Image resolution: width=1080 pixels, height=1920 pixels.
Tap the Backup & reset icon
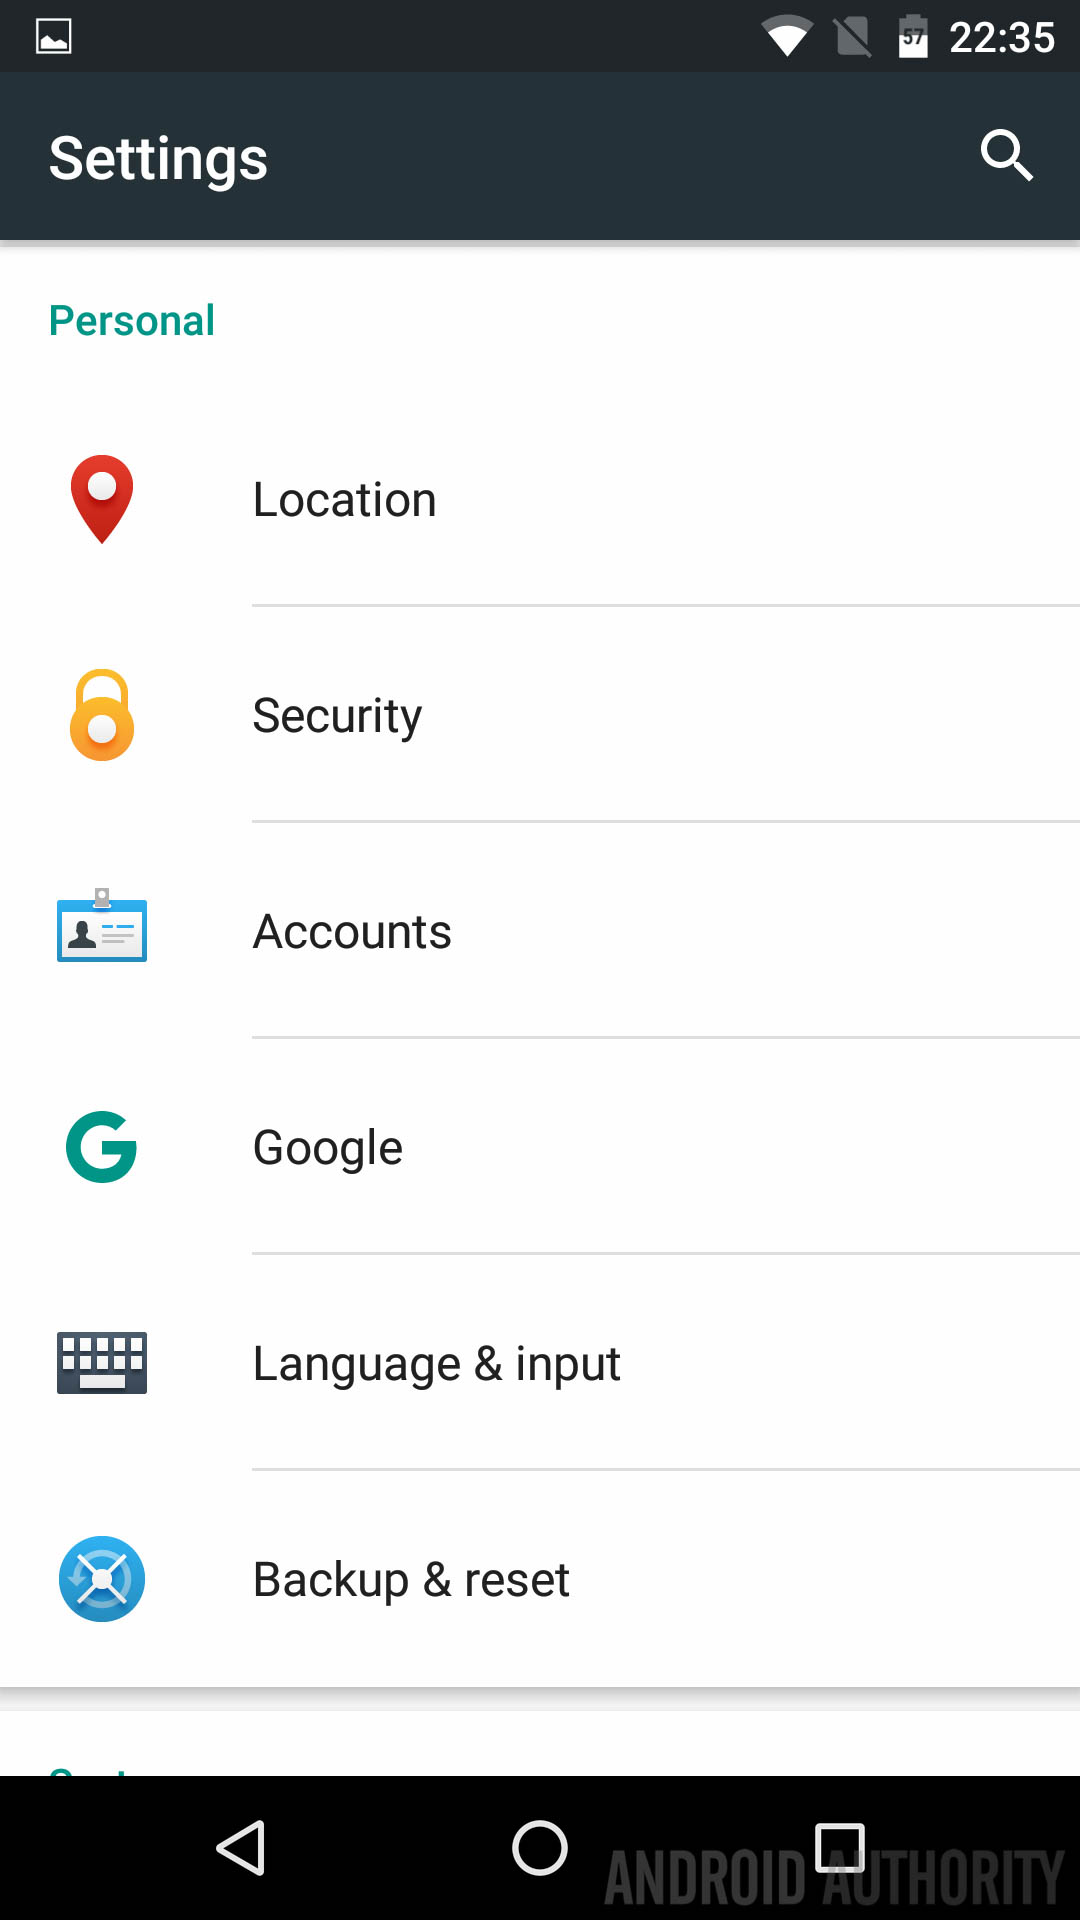click(x=102, y=1579)
